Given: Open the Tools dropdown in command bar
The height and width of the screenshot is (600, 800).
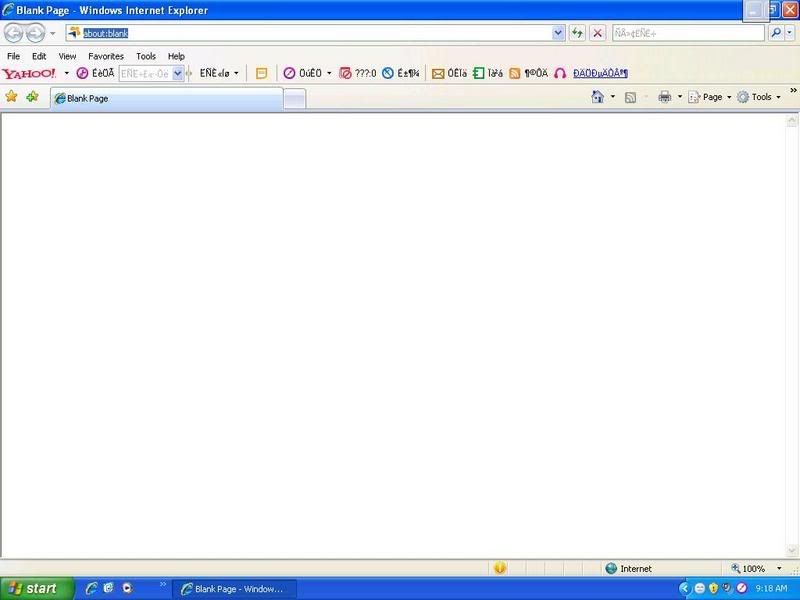Looking at the screenshot, I should 761,97.
